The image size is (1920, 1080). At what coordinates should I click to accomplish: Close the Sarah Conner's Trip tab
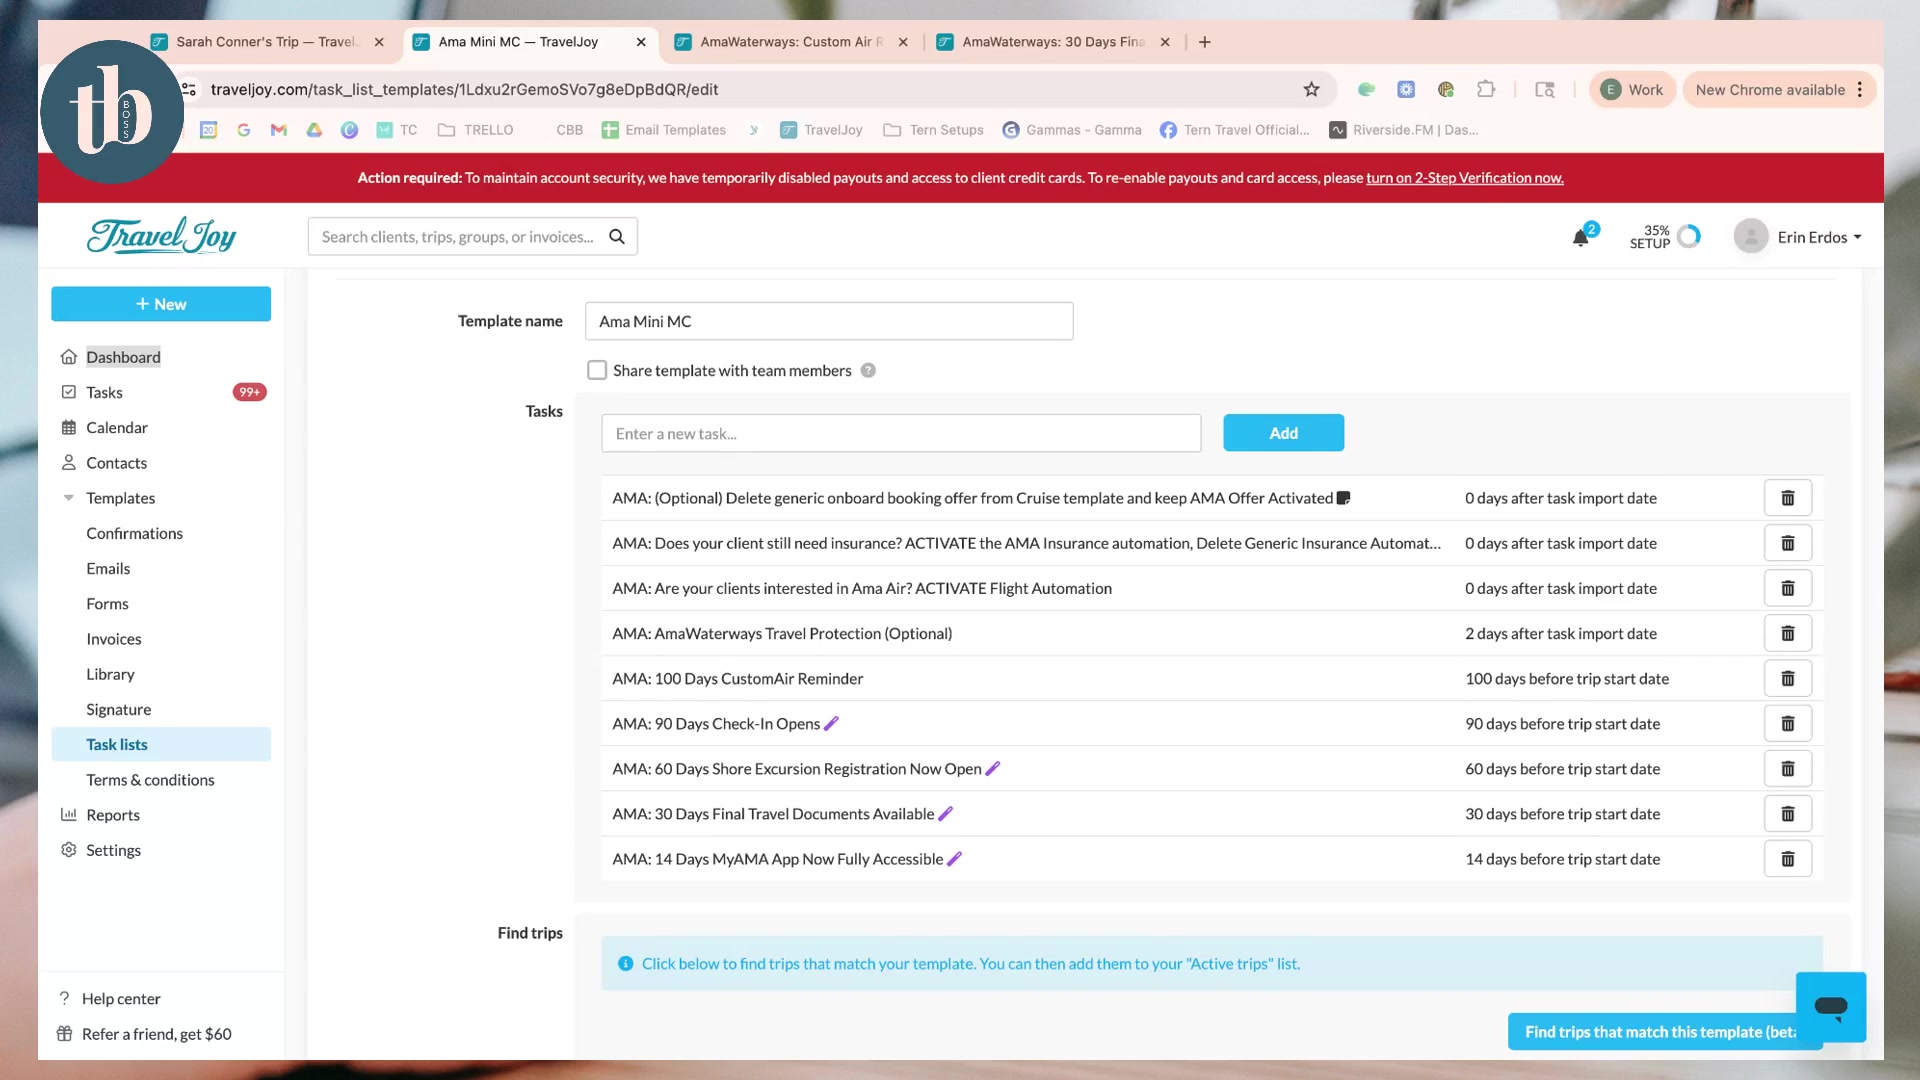click(379, 42)
